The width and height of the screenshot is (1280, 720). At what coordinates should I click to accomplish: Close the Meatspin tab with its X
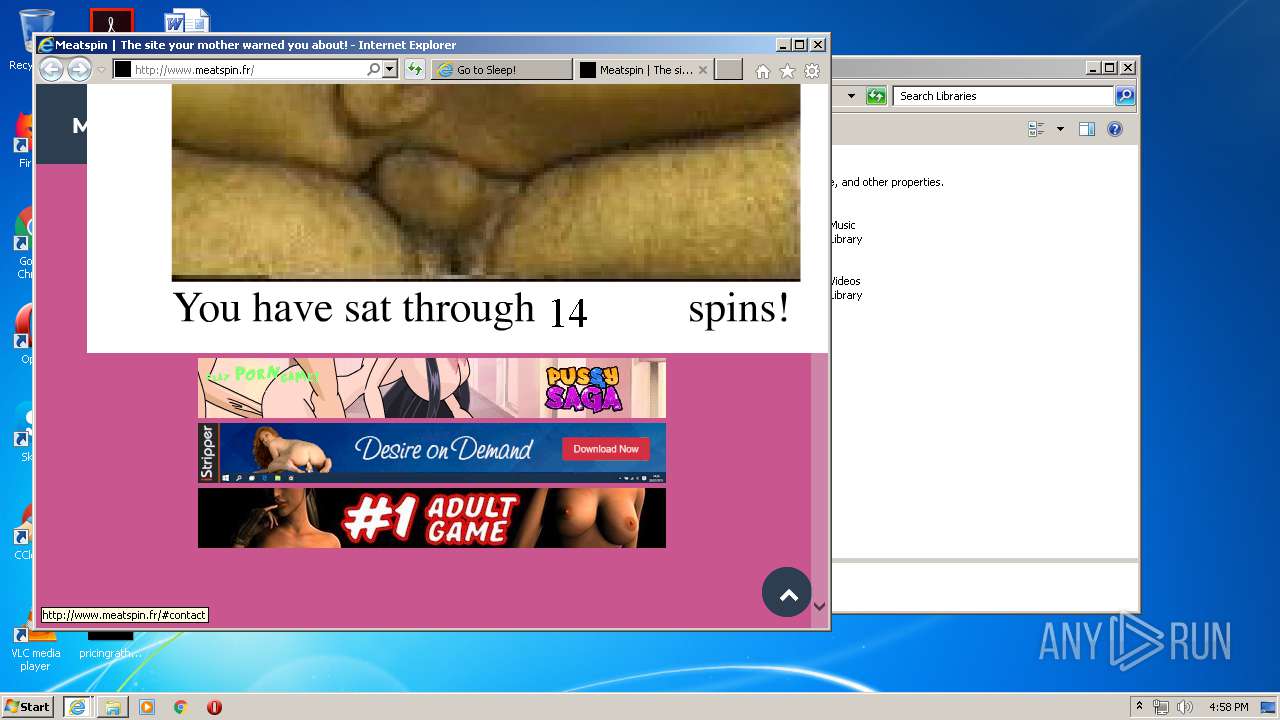pos(703,70)
